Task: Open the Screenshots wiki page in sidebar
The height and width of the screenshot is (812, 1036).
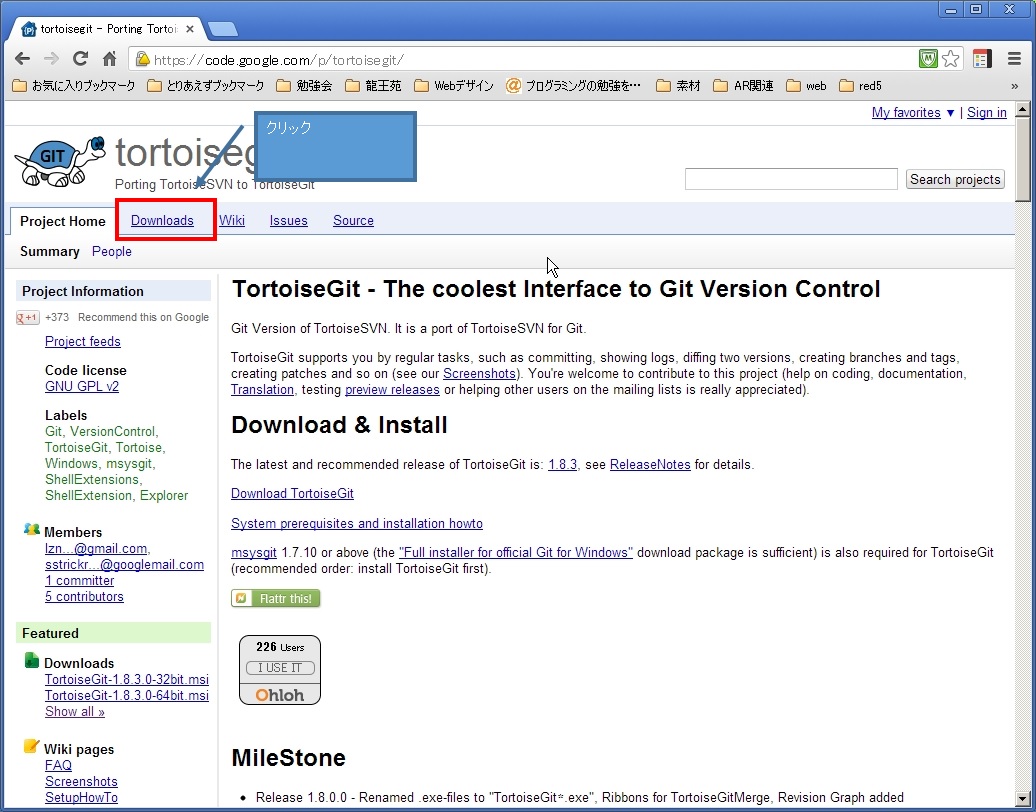Action: coord(81,782)
